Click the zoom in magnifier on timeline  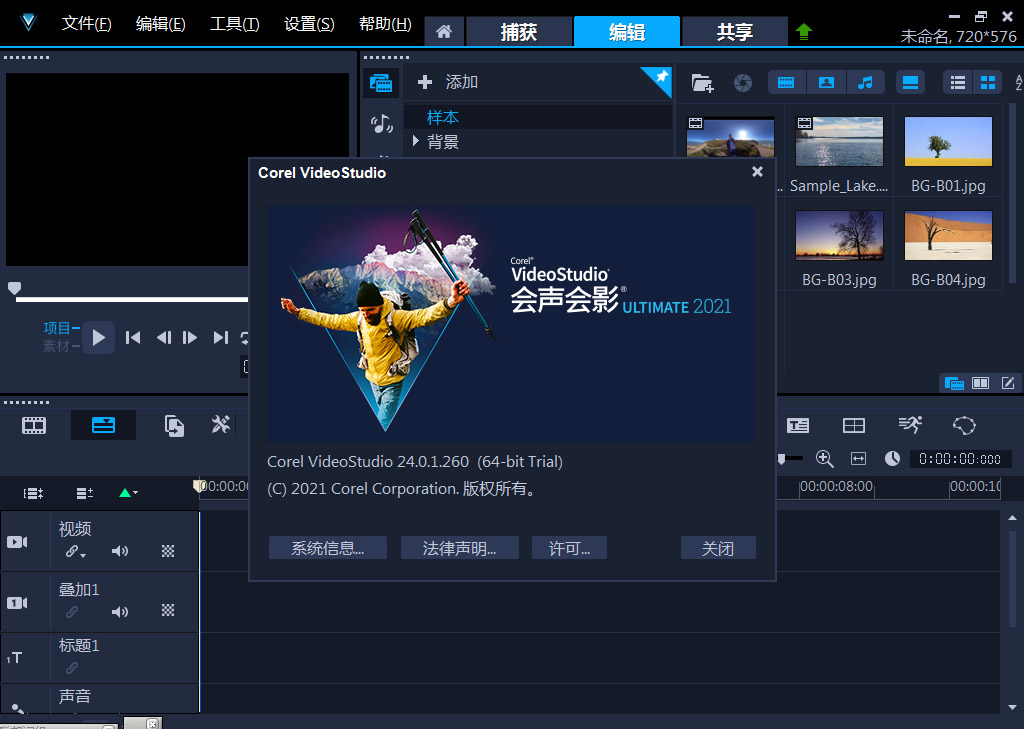point(824,458)
